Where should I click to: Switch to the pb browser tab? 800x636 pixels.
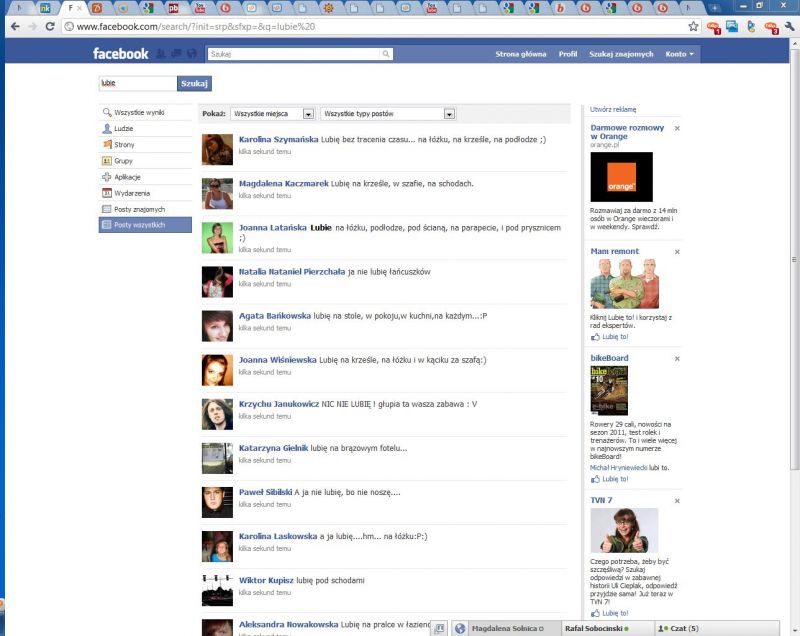(x=173, y=8)
